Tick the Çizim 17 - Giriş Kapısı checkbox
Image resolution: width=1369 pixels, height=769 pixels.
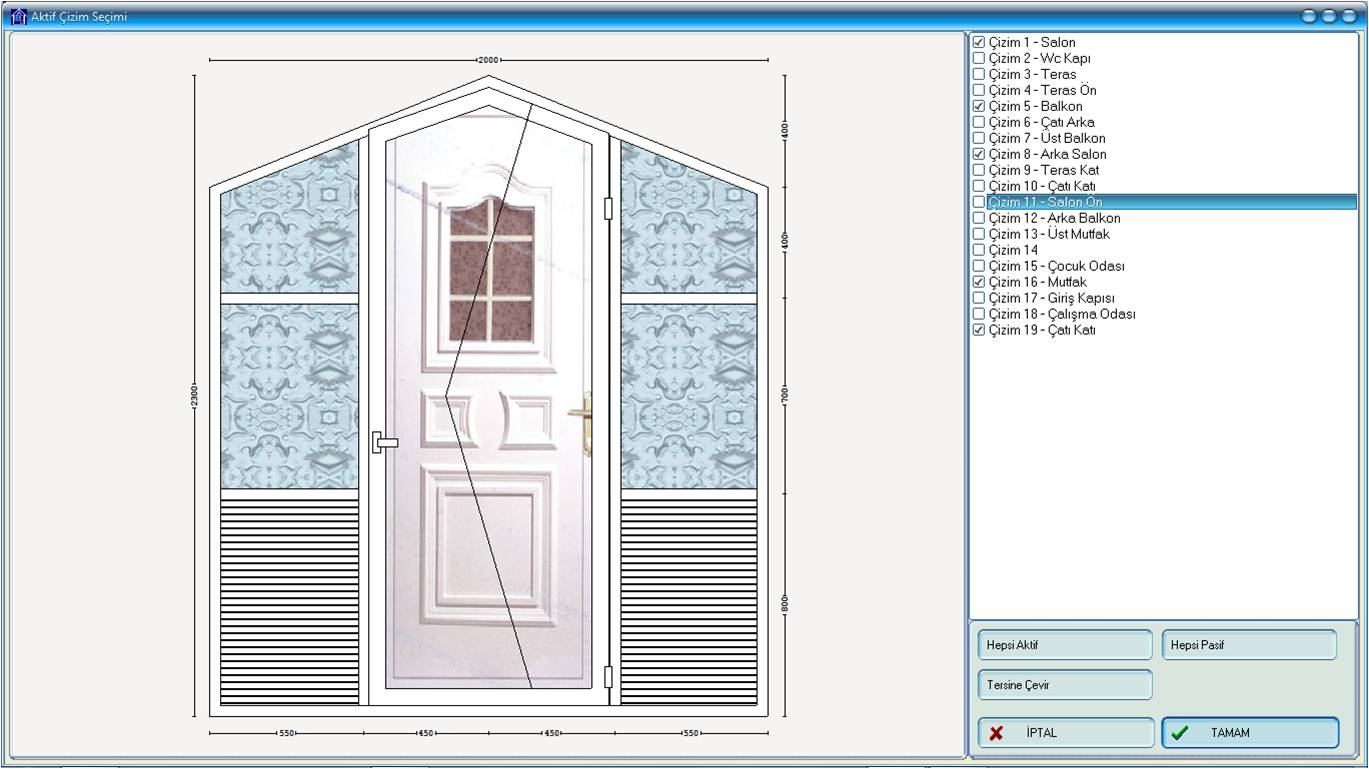click(979, 298)
